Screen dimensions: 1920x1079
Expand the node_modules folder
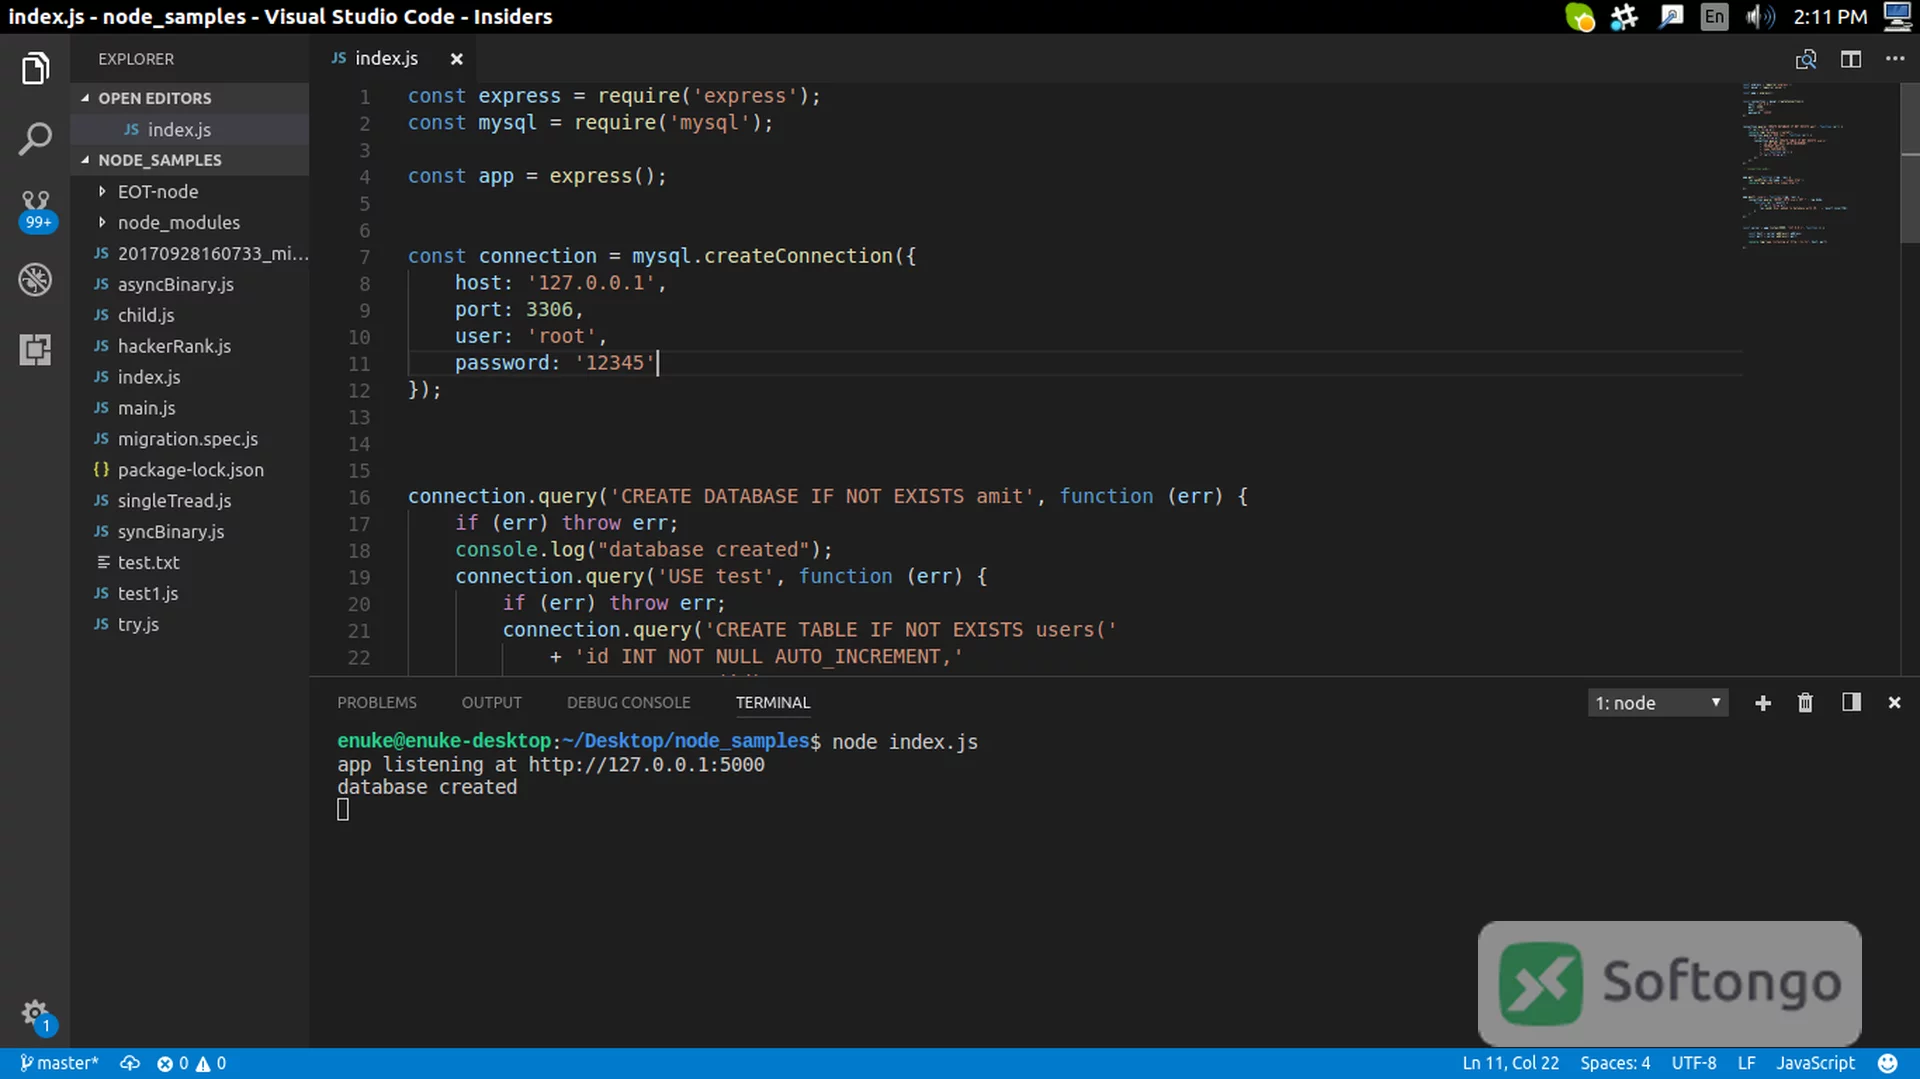(x=190, y=222)
